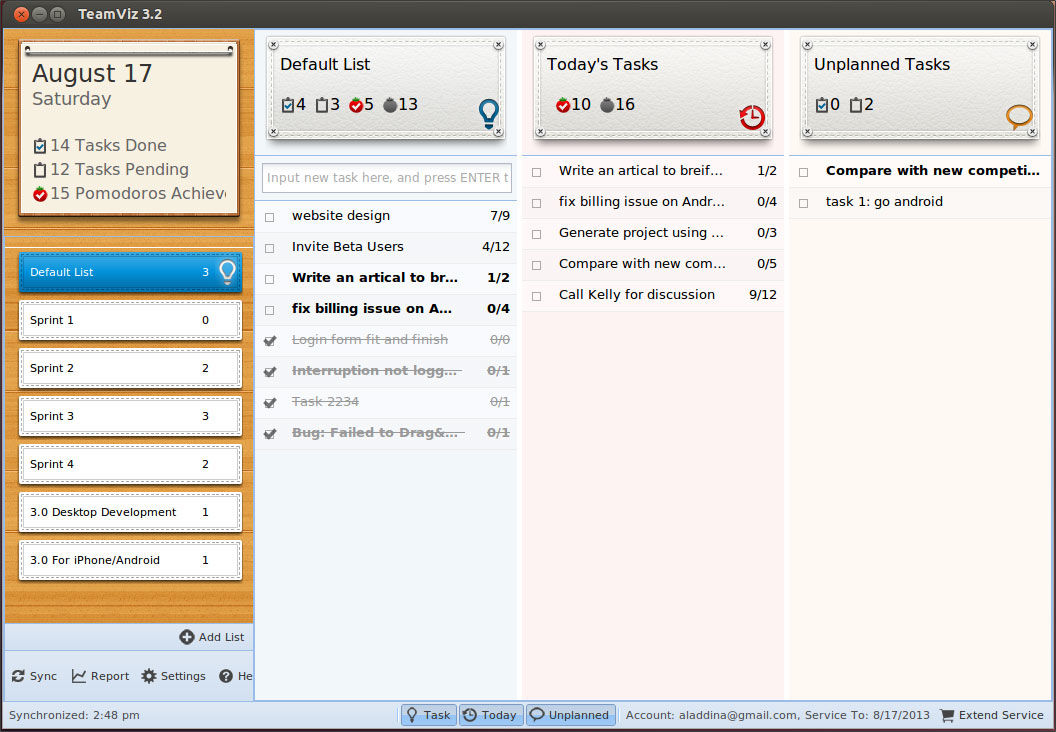Click the Add List button
The image size is (1056, 732).
pyautogui.click(x=212, y=637)
